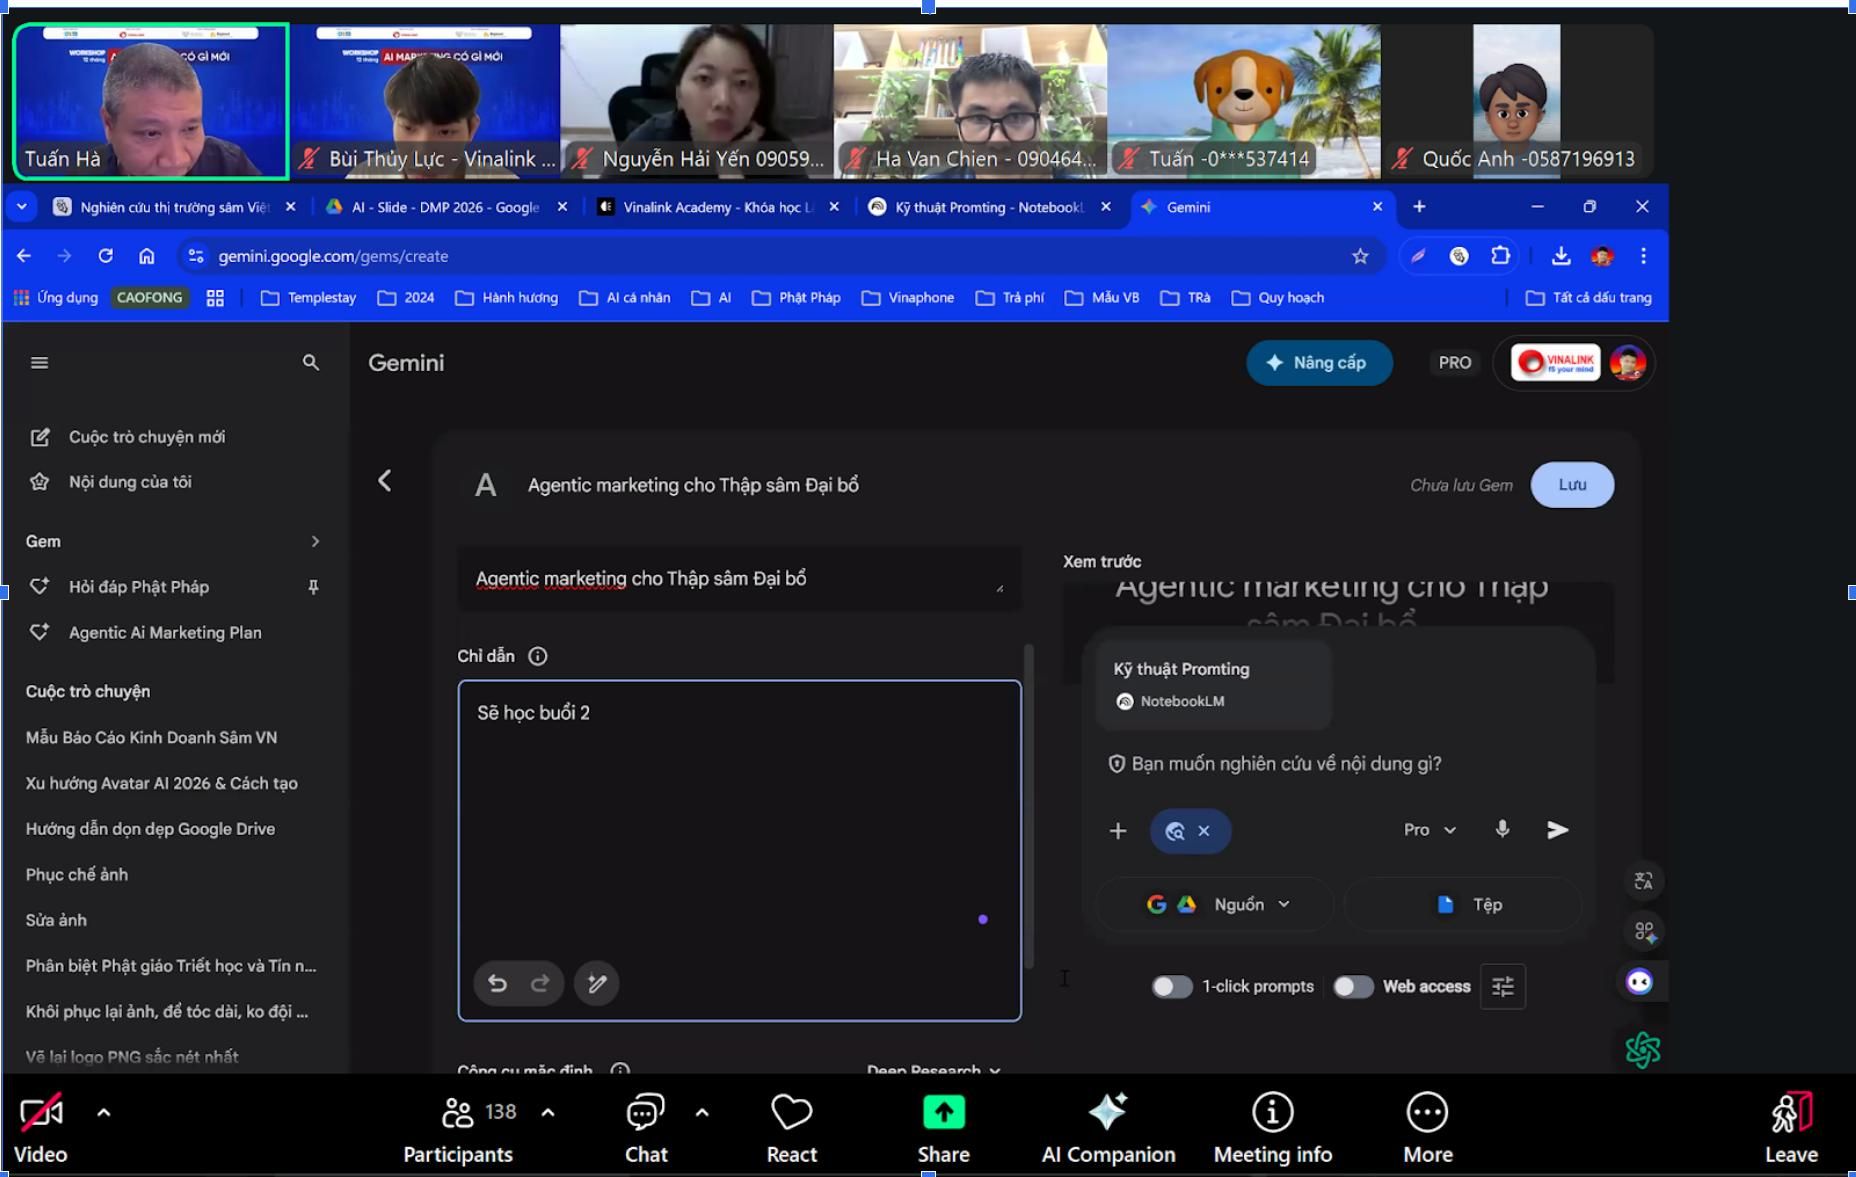Open the More menu in Zoom's toolbar

pyautogui.click(x=1426, y=1112)
